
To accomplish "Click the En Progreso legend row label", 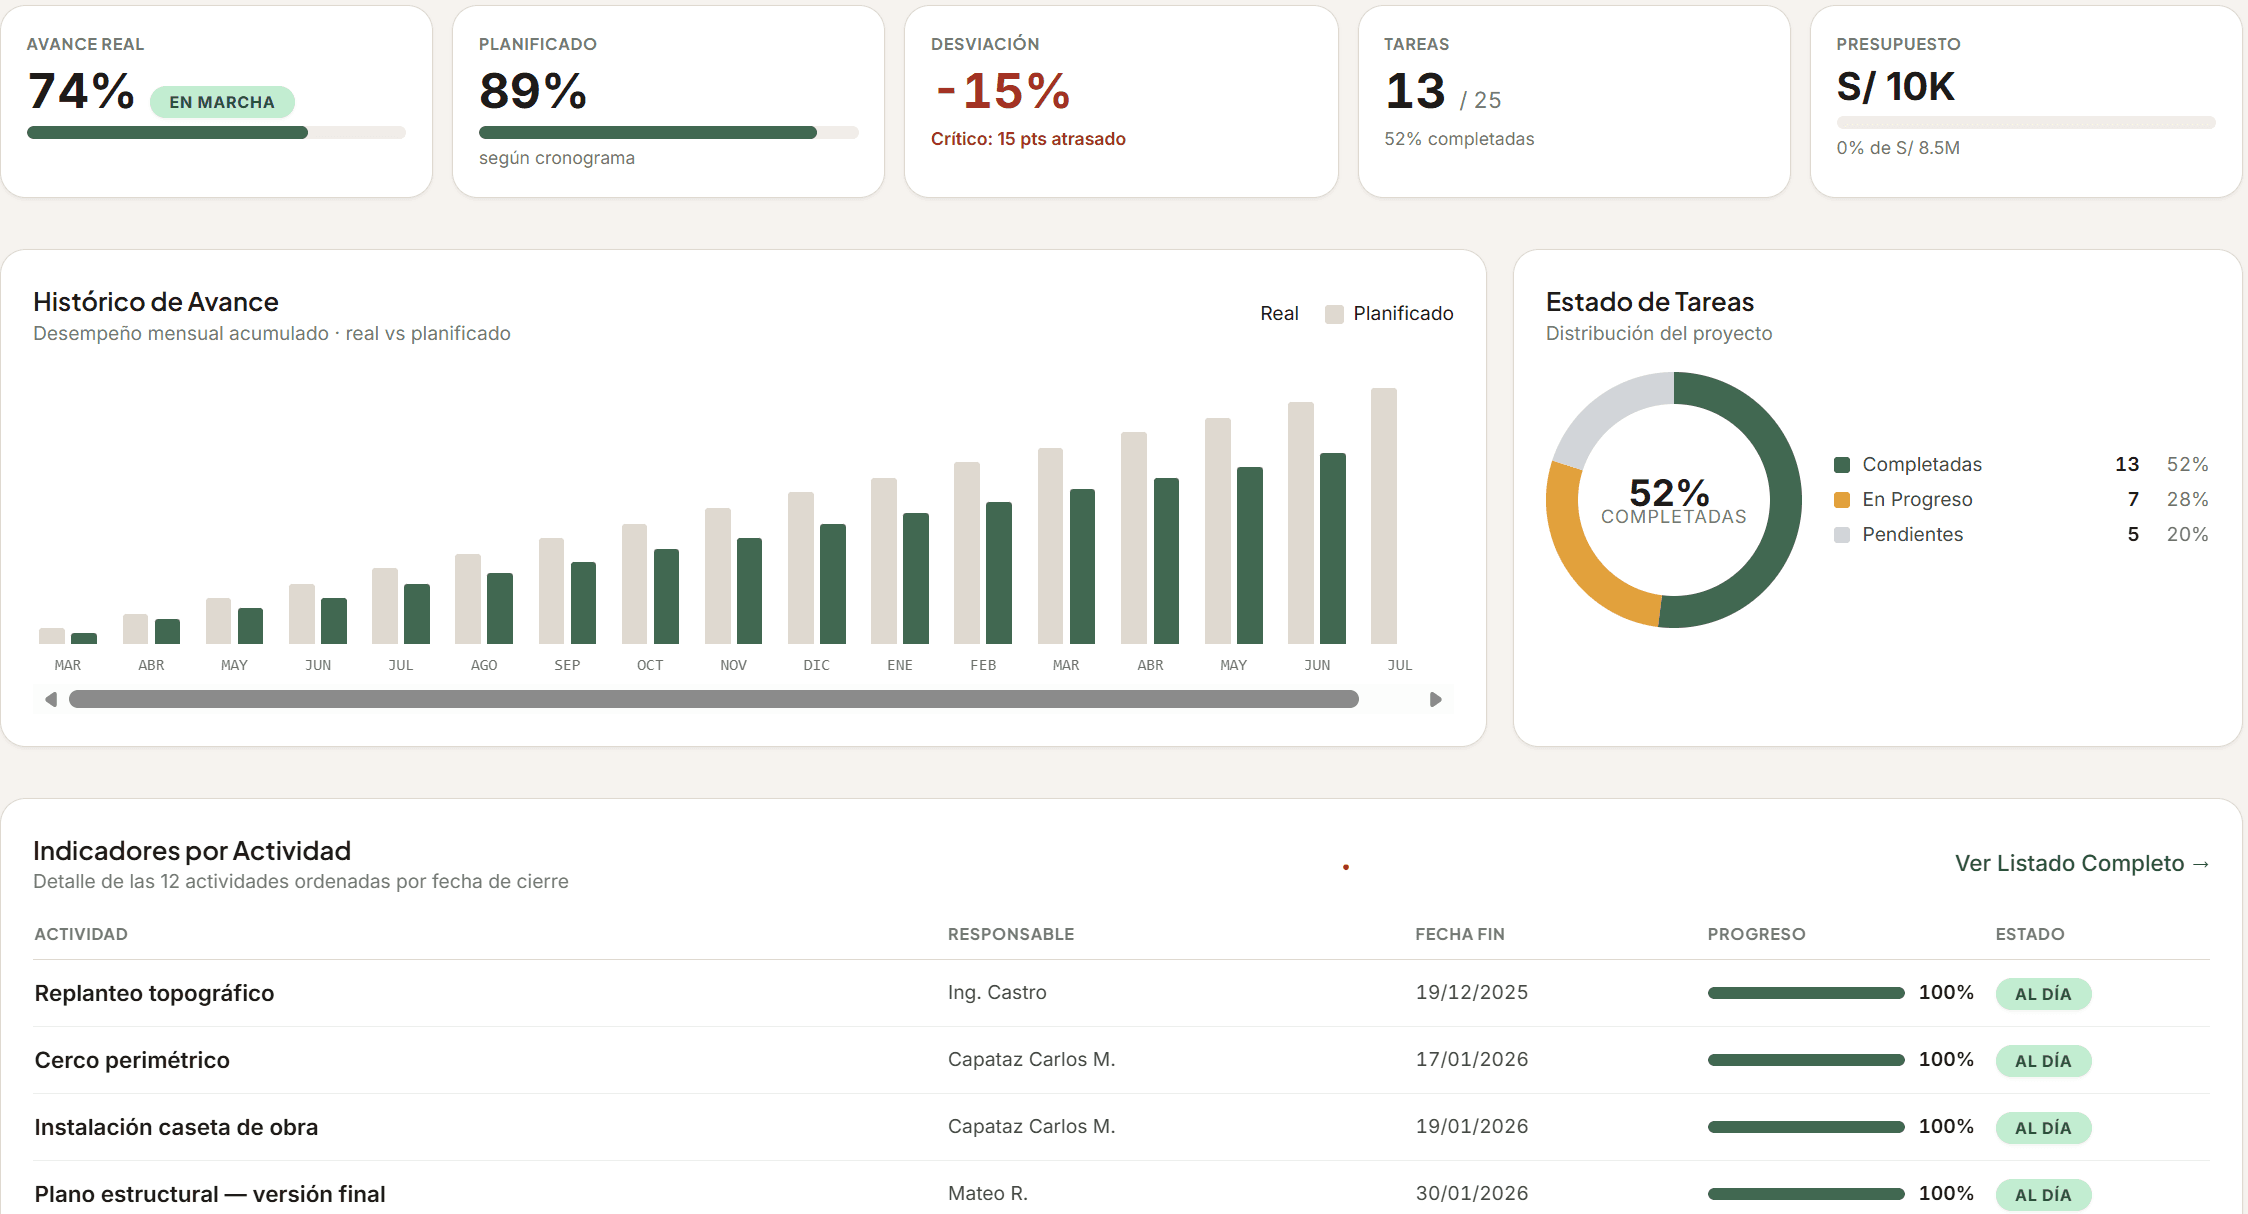I will pos(1917,500).
